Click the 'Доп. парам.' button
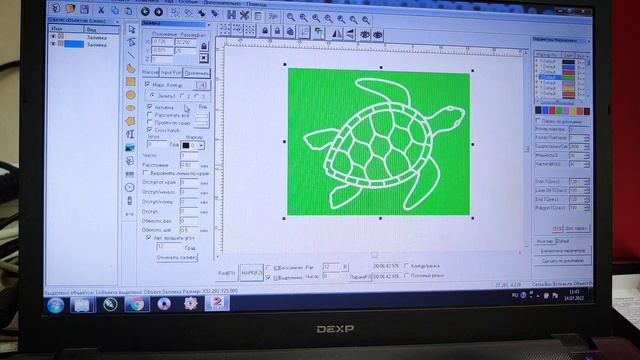The height and width of the screenshot is (360, 640). point(577,228)
